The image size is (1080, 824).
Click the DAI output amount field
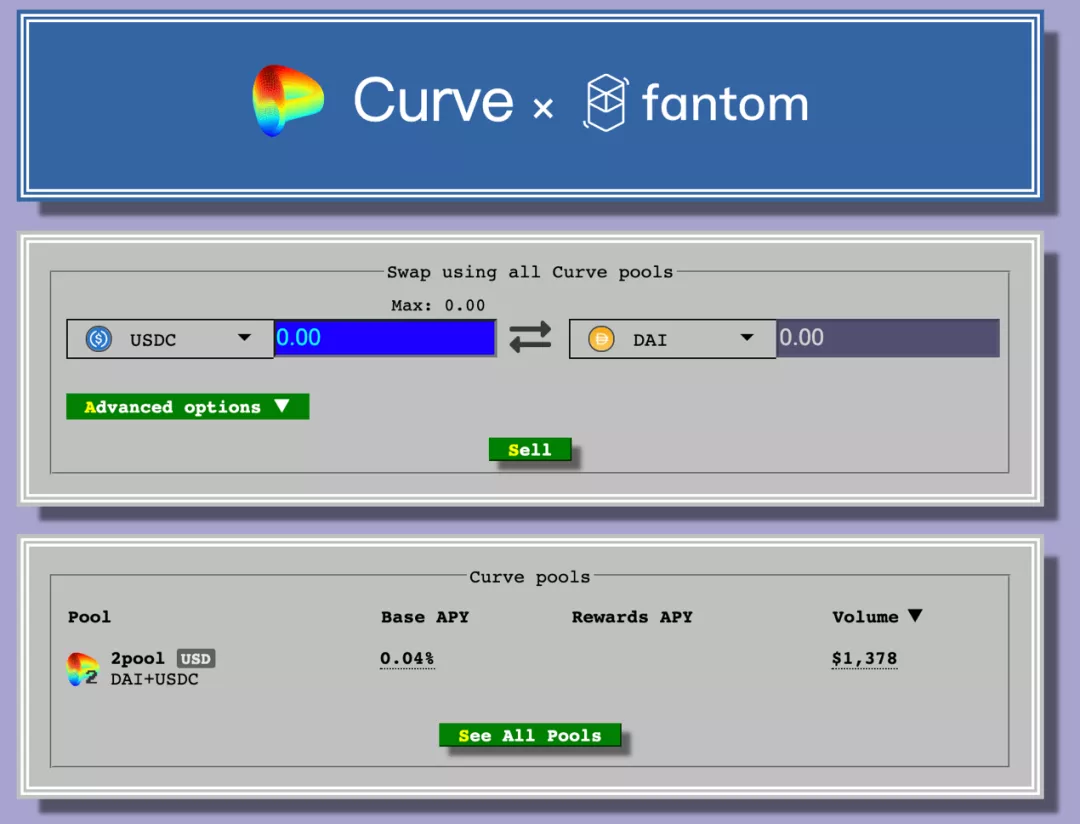pos(887,338)
